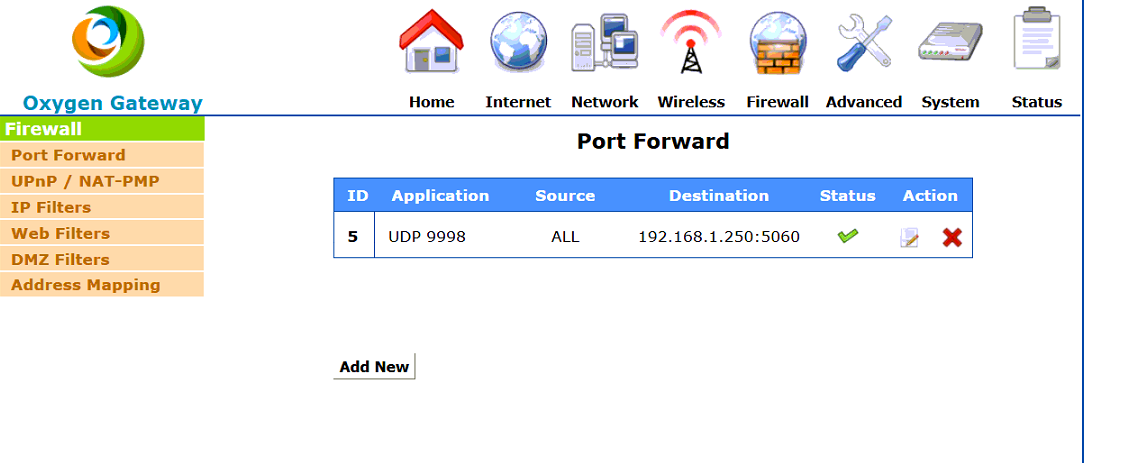
Task: Open the Status clipboard icon
Action: click(1036, 40)
